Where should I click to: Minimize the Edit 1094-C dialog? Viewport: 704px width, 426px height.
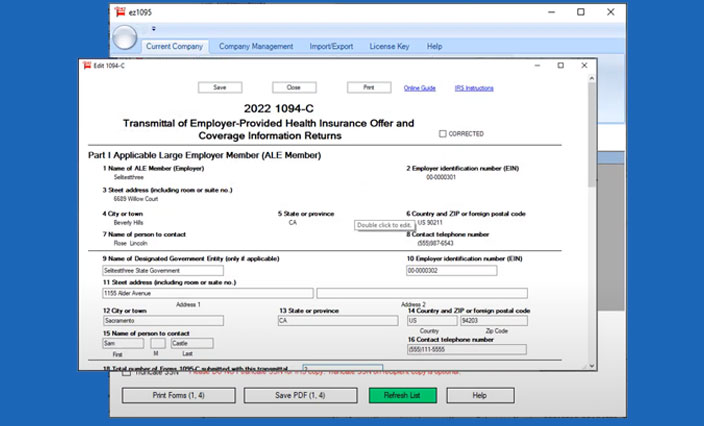(x=537, y=66)
